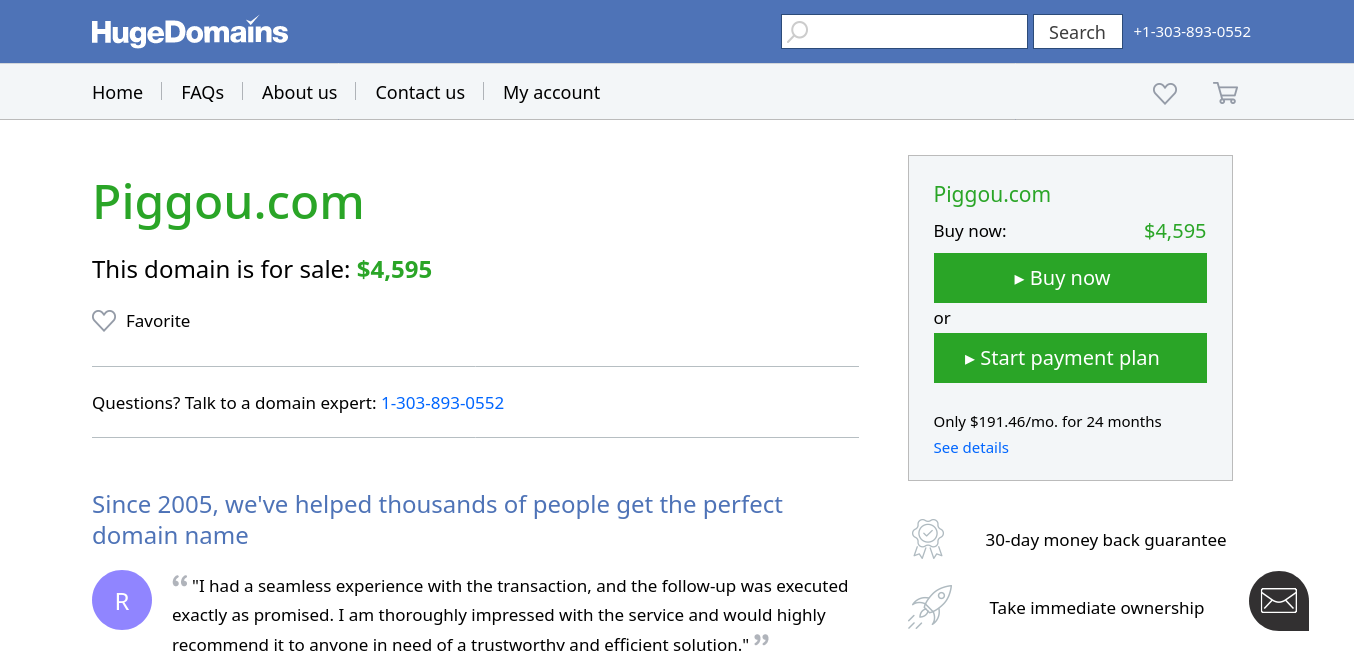The width and height of the screenshot is (1366, 651).
Task: Call domain expert at 1-303-893-0552 link
Action: click(x=442, y=403)
